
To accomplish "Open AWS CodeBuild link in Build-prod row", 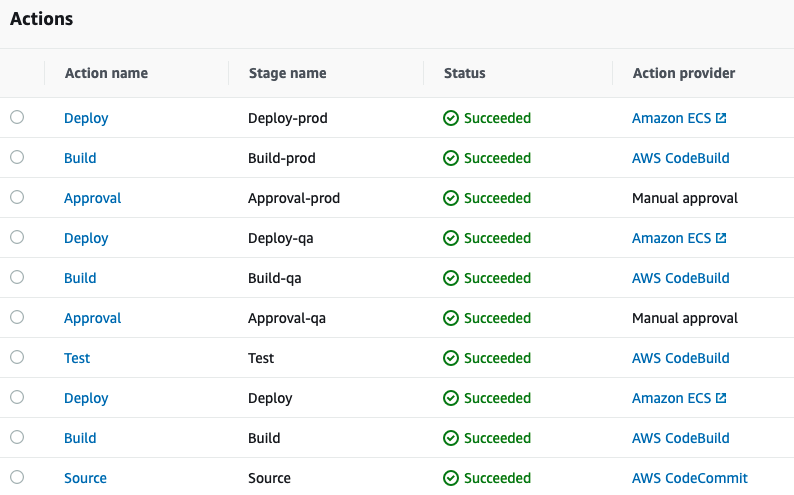I will point(680,158).
